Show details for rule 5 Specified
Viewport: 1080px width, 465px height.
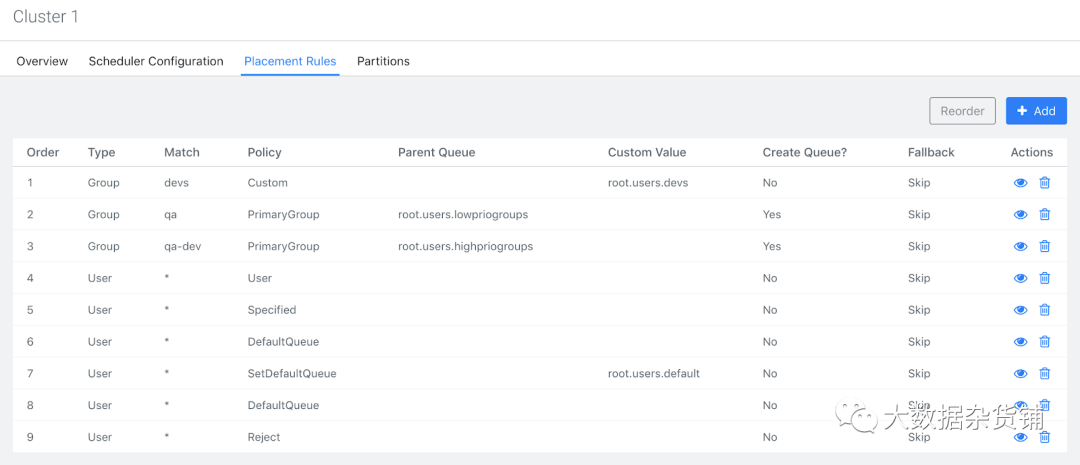[x=1020, y=310]
